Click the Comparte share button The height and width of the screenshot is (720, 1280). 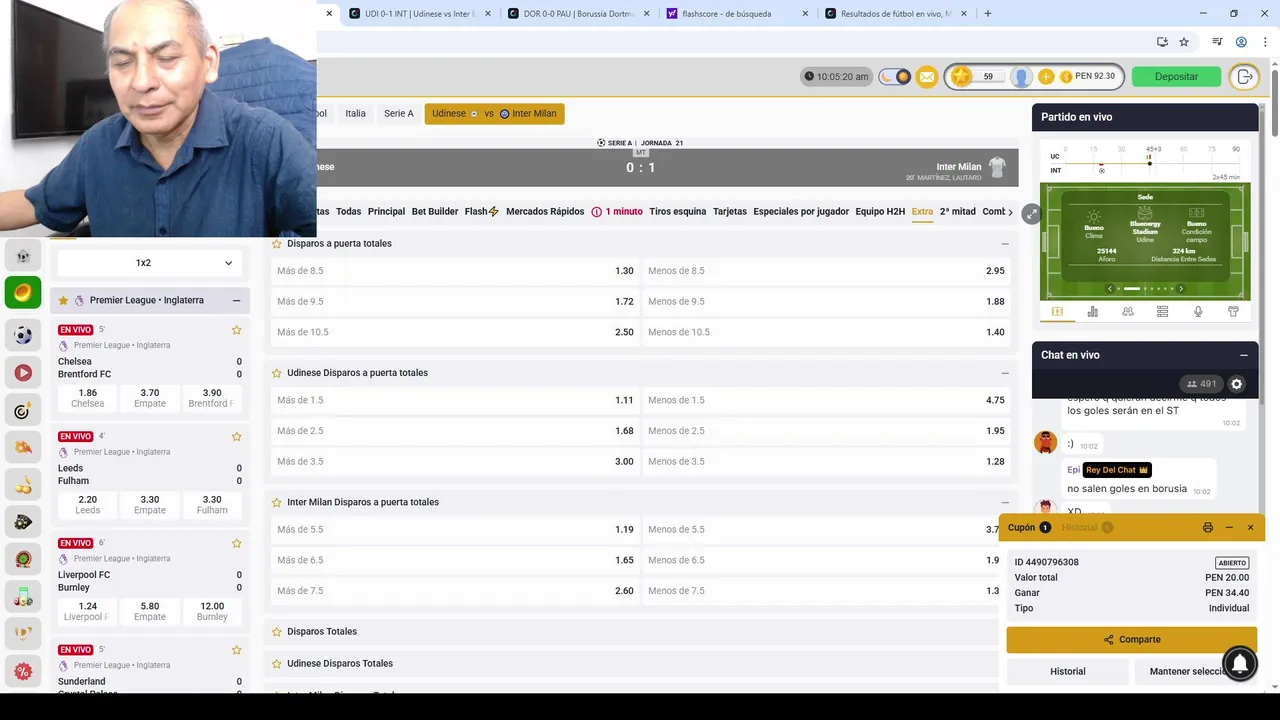coord(1131,640)
